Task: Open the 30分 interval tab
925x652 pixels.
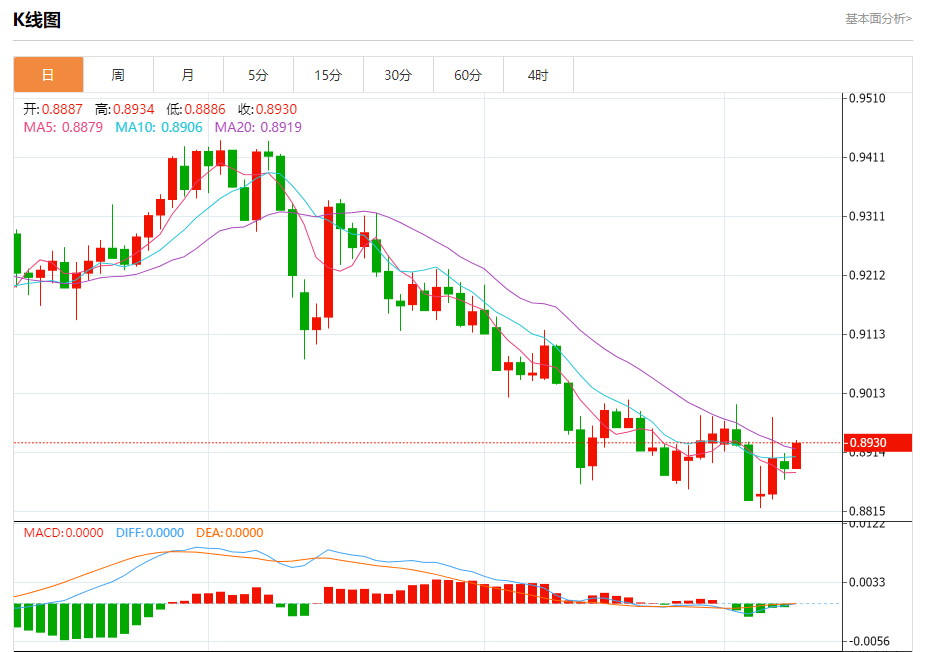Action: (x=398, y=75)
